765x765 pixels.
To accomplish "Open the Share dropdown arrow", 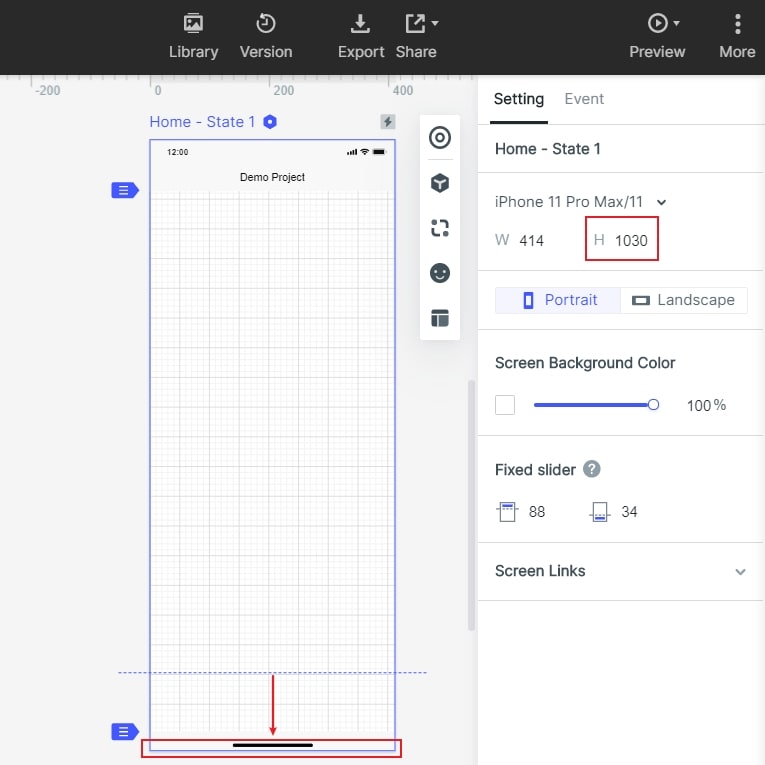I will pos(435,23).
